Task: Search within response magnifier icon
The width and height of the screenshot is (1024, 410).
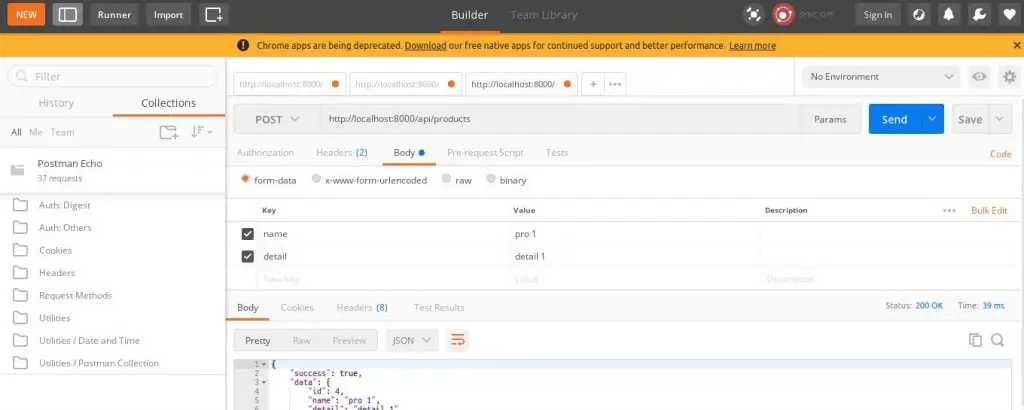Action: [x=997, y=339]
